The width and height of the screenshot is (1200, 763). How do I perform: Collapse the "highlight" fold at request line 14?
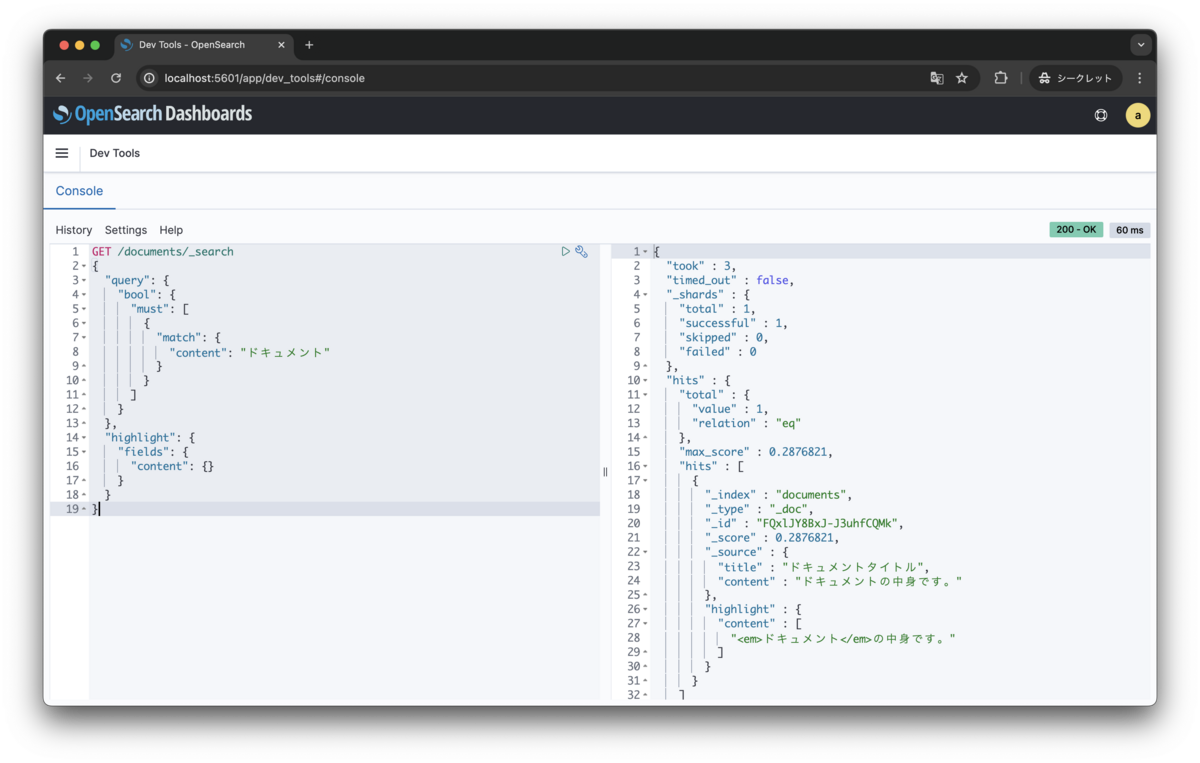pos(84,438)
